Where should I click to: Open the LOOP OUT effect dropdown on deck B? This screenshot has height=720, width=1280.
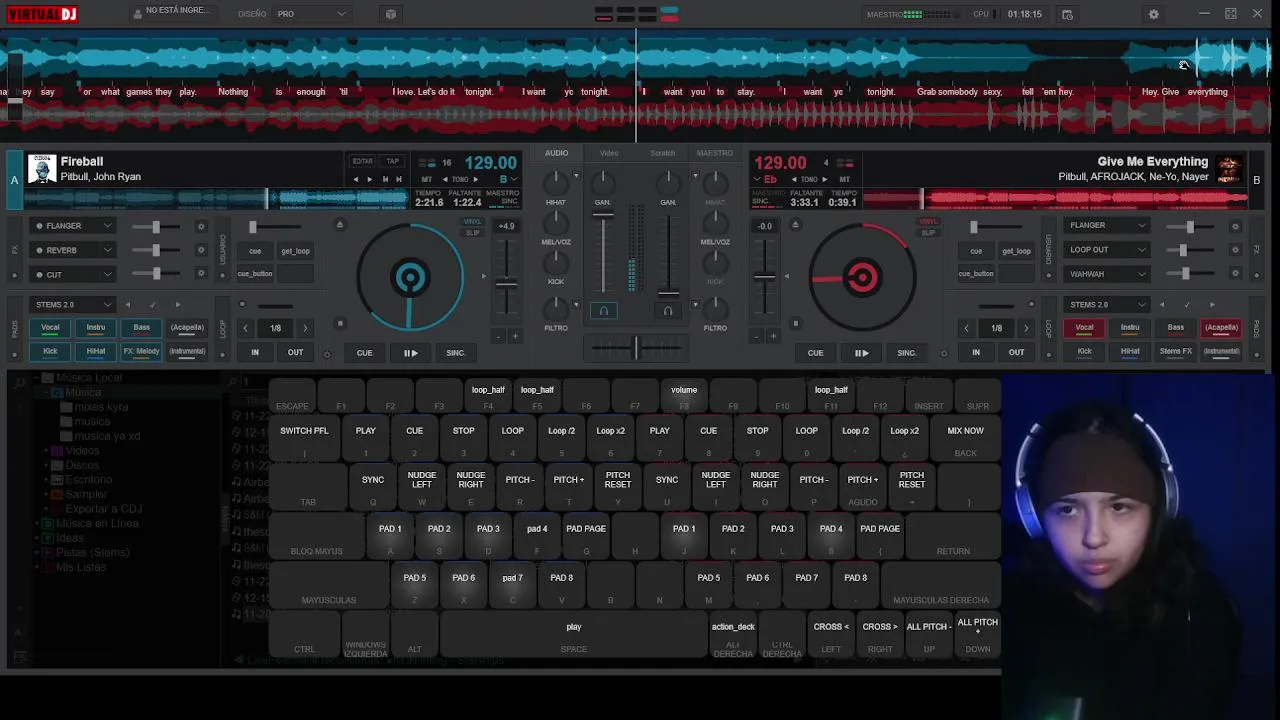[x=1106, y=250]
